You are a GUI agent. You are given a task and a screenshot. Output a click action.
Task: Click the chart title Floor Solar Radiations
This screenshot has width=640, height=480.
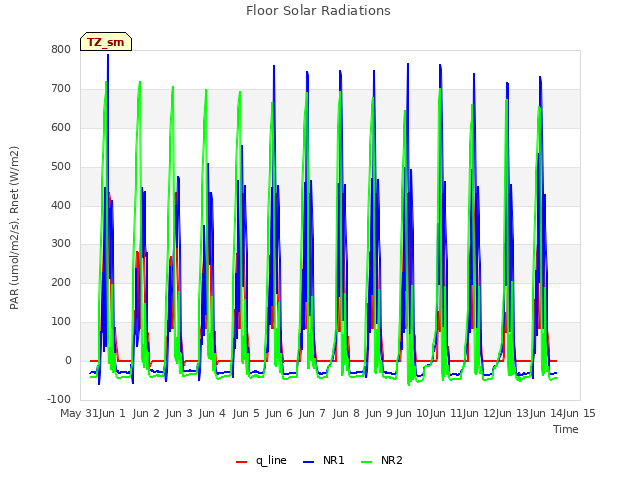pos(318,11)
